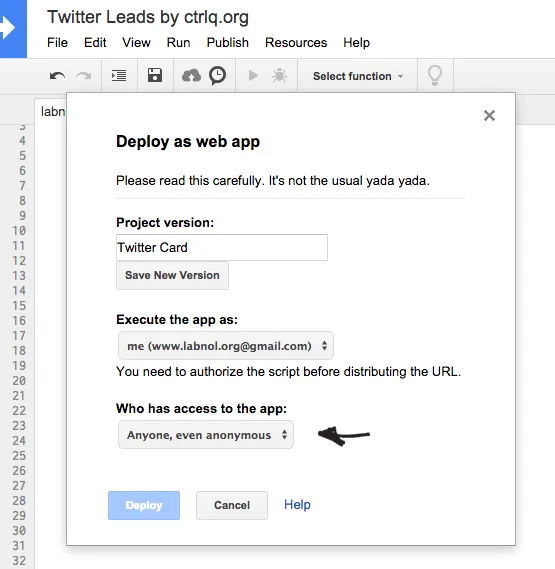Click the Save New Version button

tap(172, 275)
